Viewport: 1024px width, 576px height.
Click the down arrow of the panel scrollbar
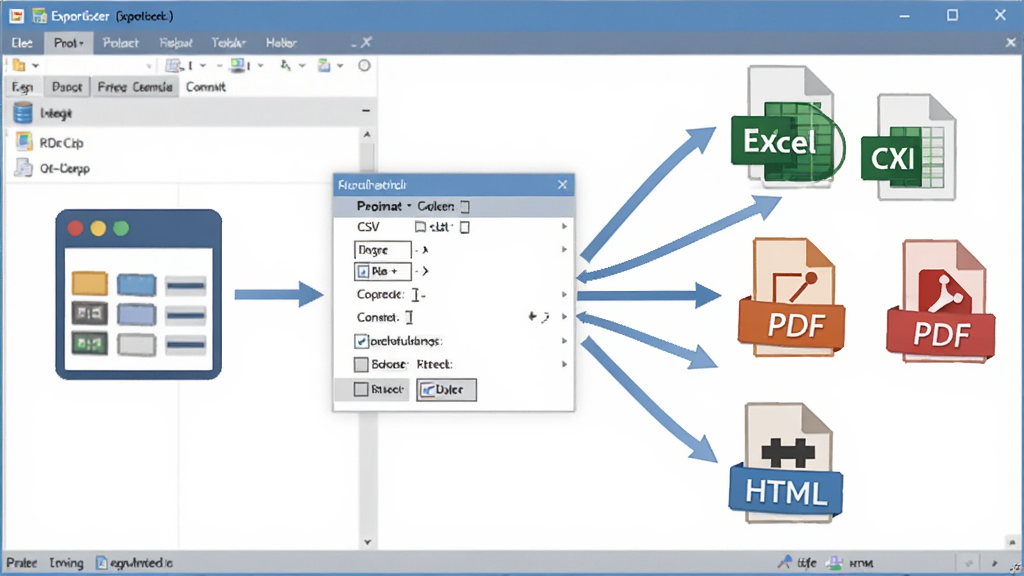(367, 542)
